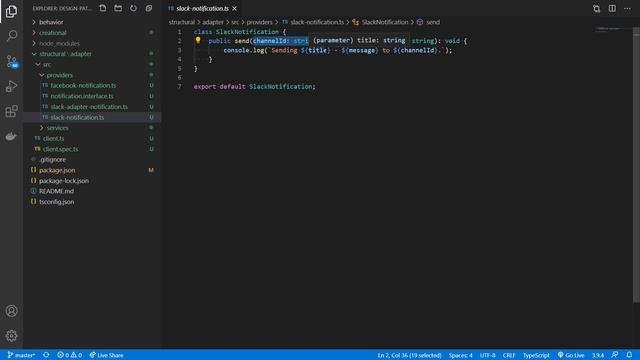Change end of line sequence CRLF
This screenshot has width=640, height=360.
(x=509, y=355)
